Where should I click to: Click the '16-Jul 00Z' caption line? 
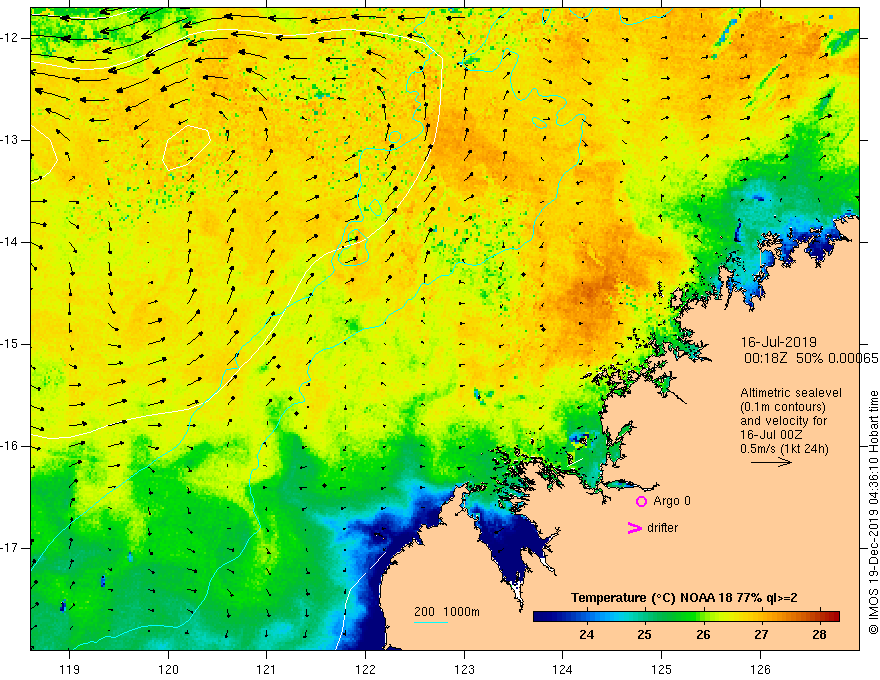(771, 434)
